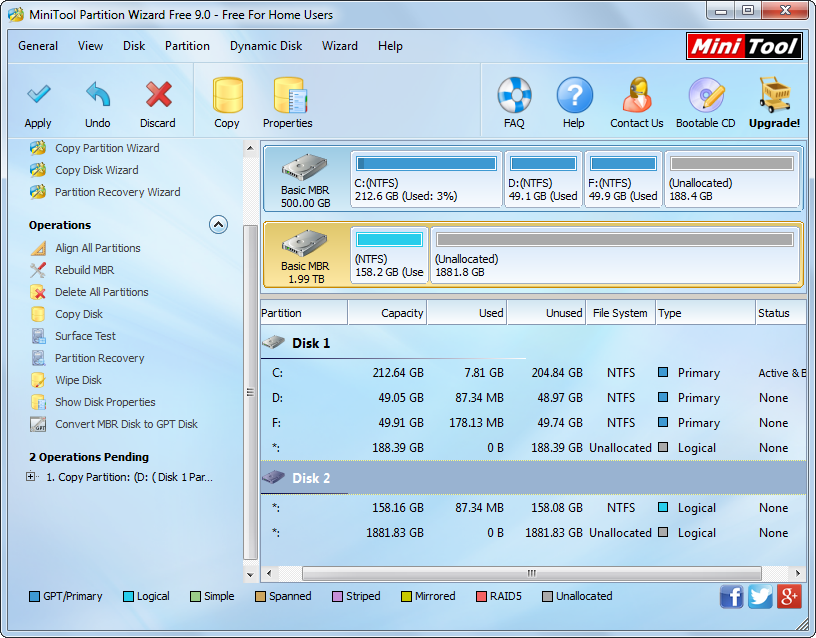Sort by Used column header
The image size is (816, 638).
467,313
